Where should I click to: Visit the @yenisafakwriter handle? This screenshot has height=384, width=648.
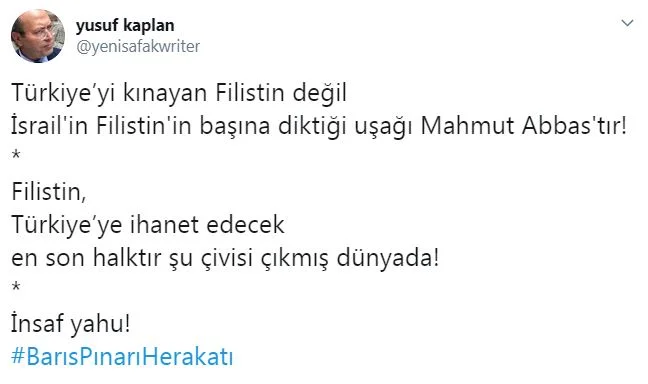coord(138,46)
